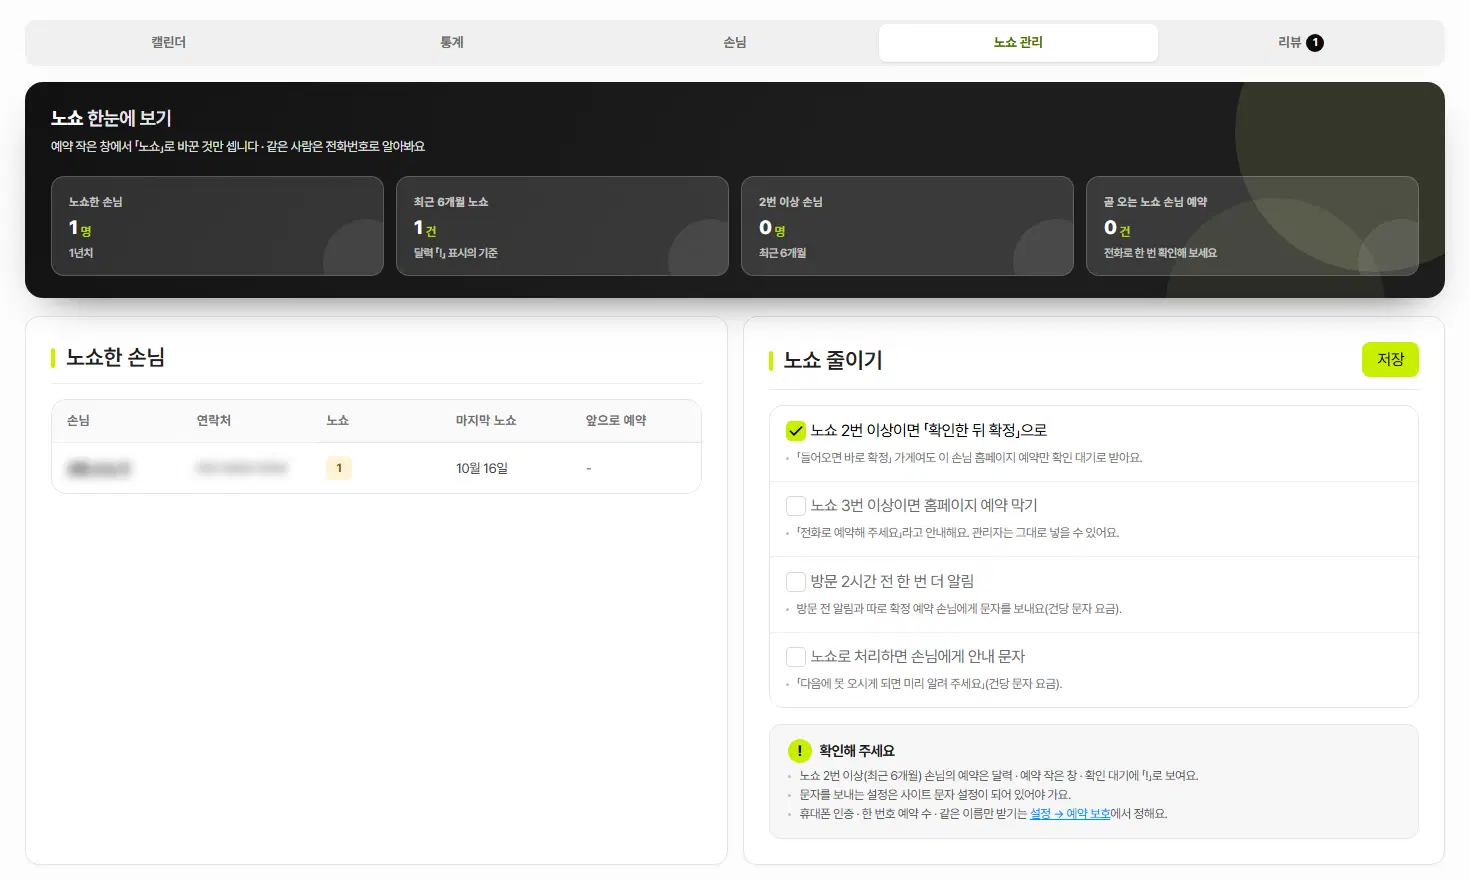Image resolution: width=1470 pixels, height=880 pixels.
Task: Click the 노쇼 줄이기 section heading
Action: pyautogui.click(x=833, y=360)
